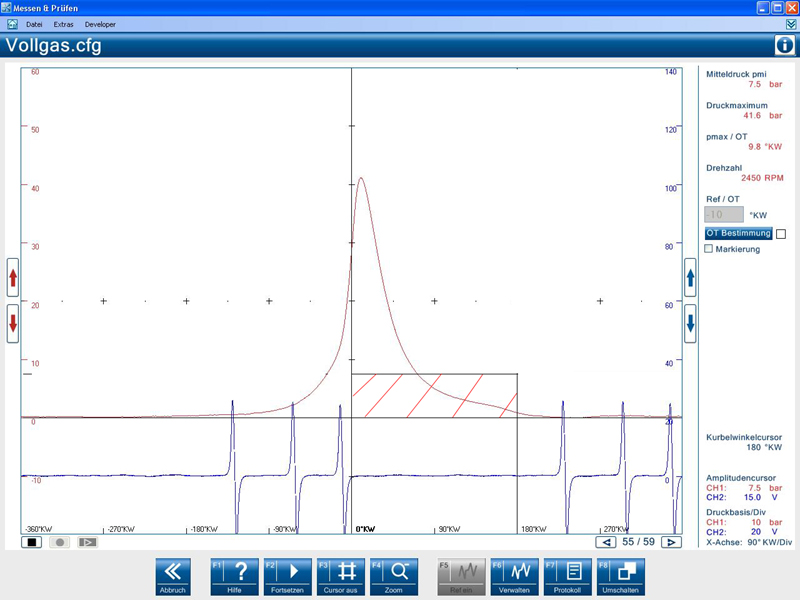Go to the previous record before 55 / 59

(x=606, y=542)
